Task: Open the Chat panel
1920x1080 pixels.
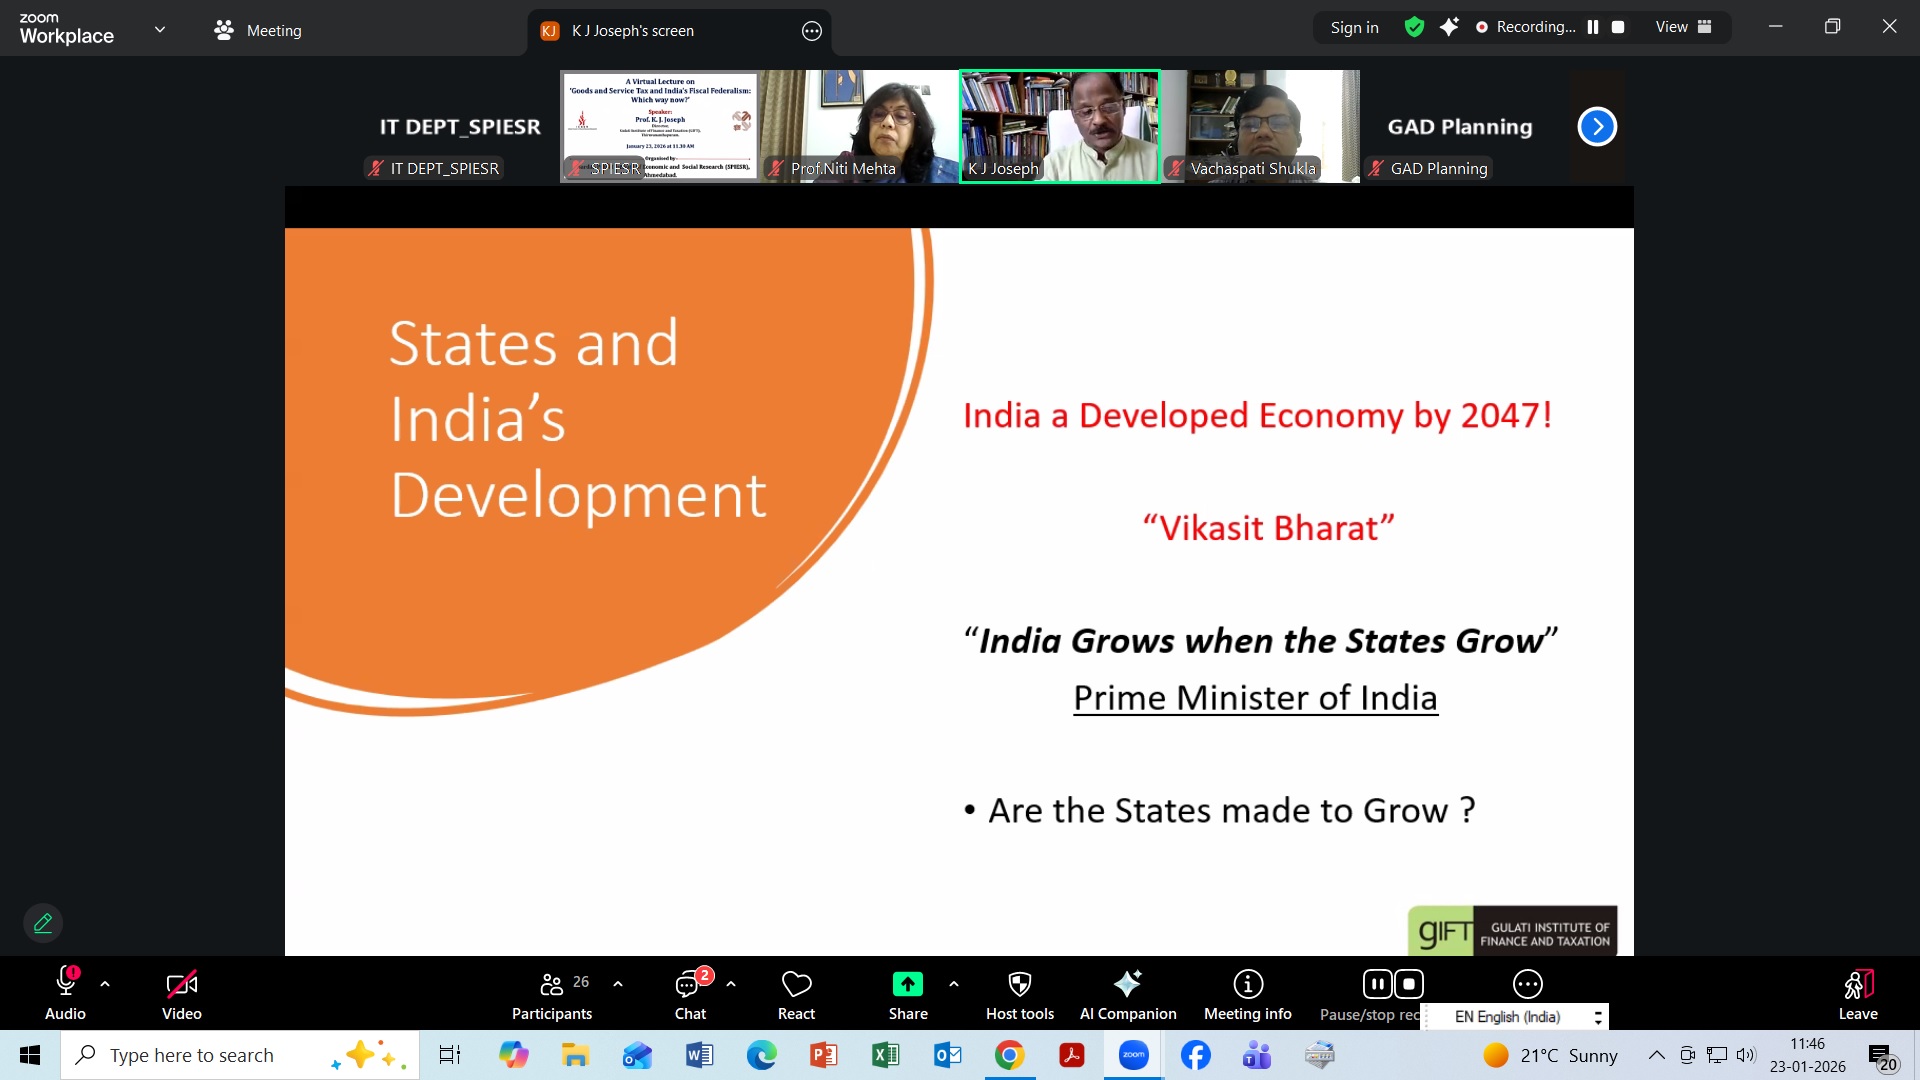Action: click(689, 985)
